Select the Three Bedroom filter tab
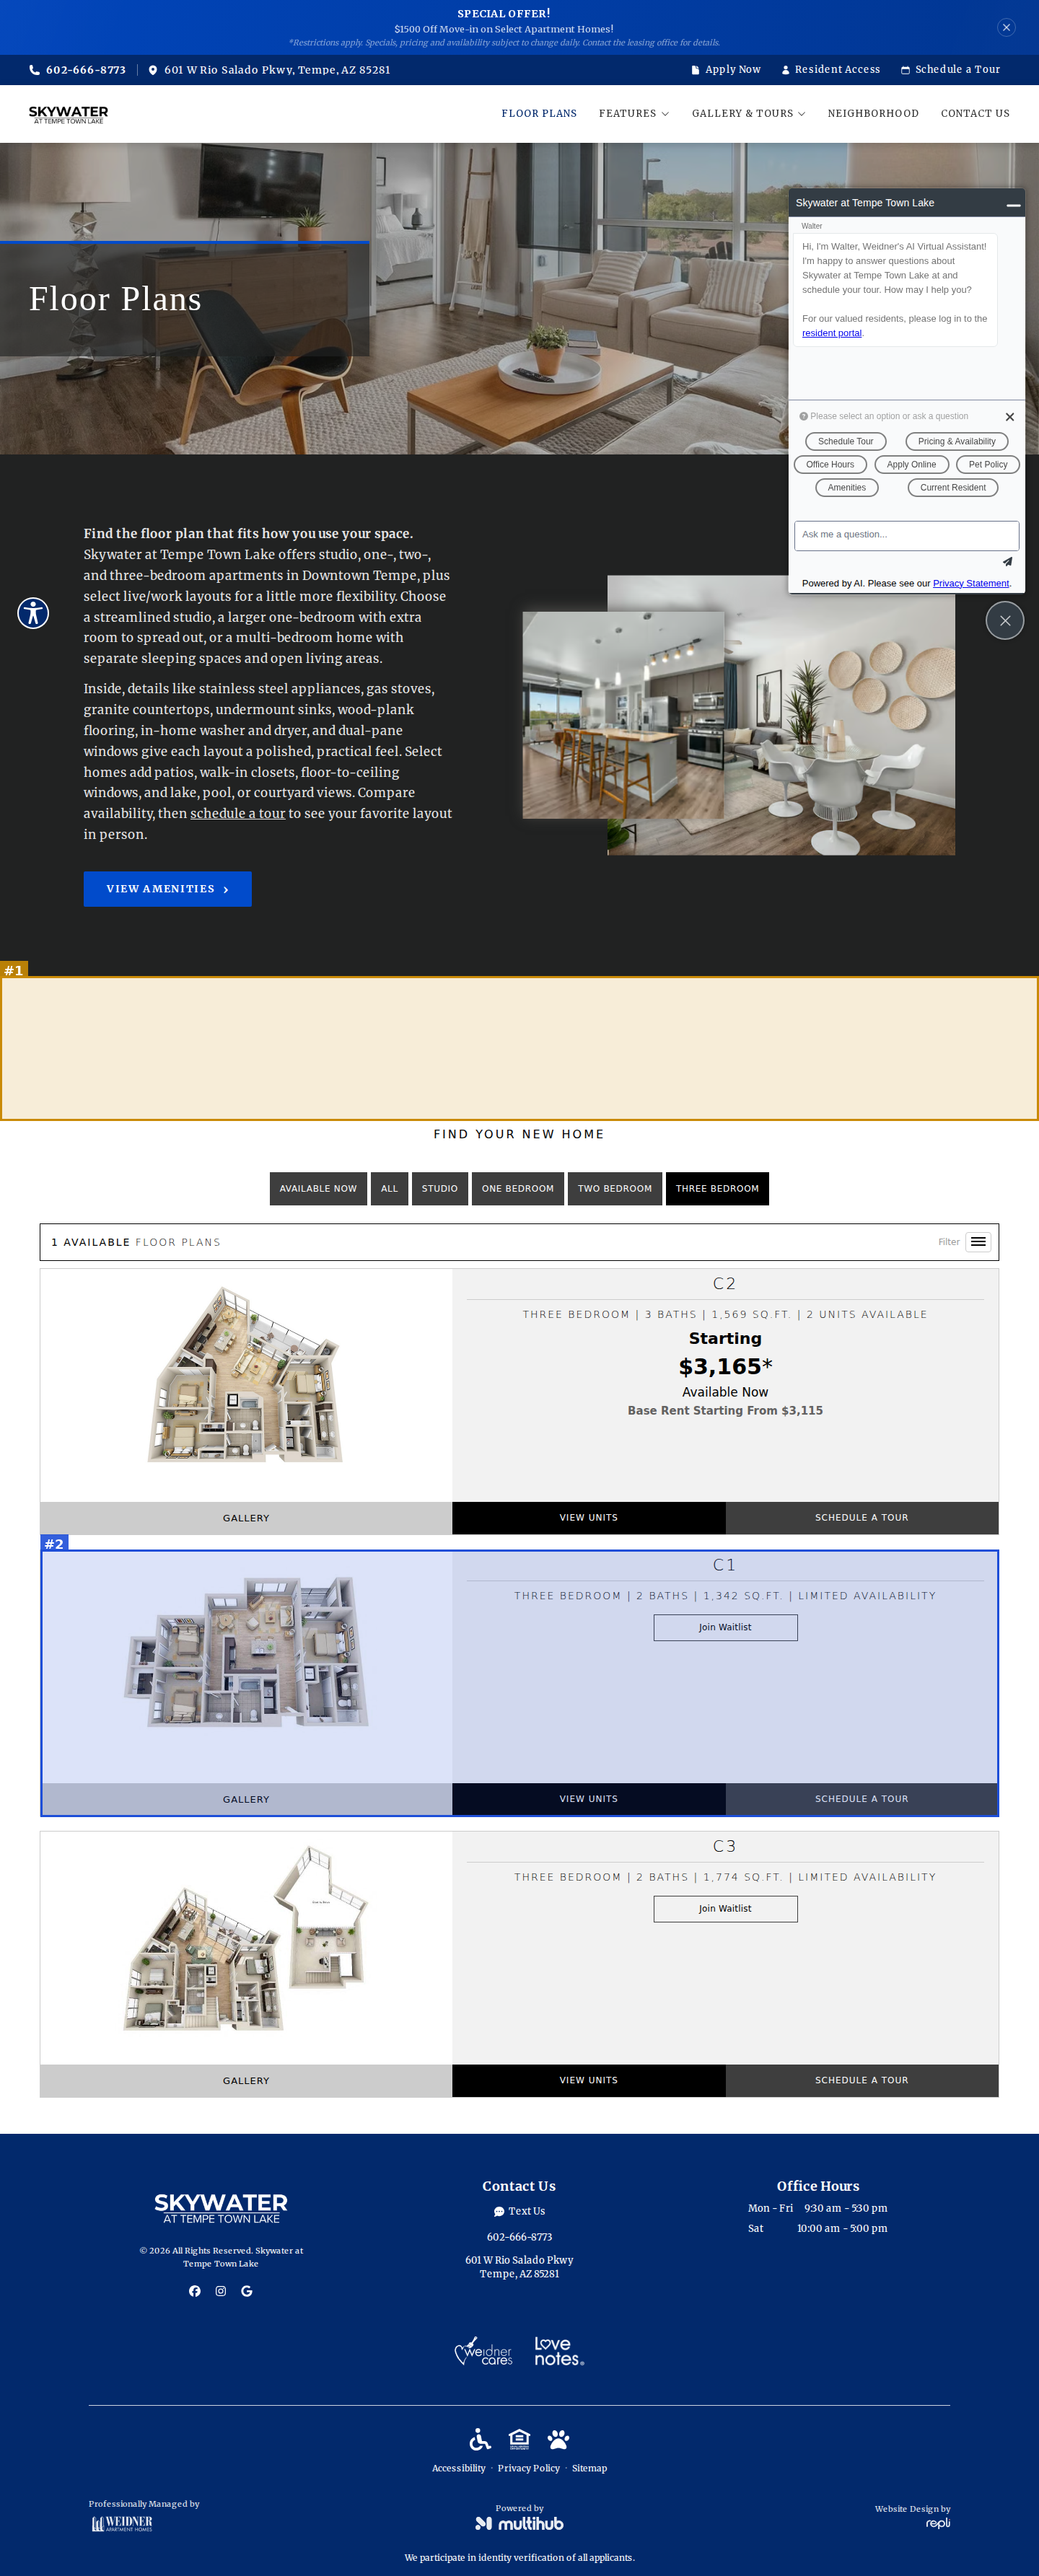 [717, 1188]
